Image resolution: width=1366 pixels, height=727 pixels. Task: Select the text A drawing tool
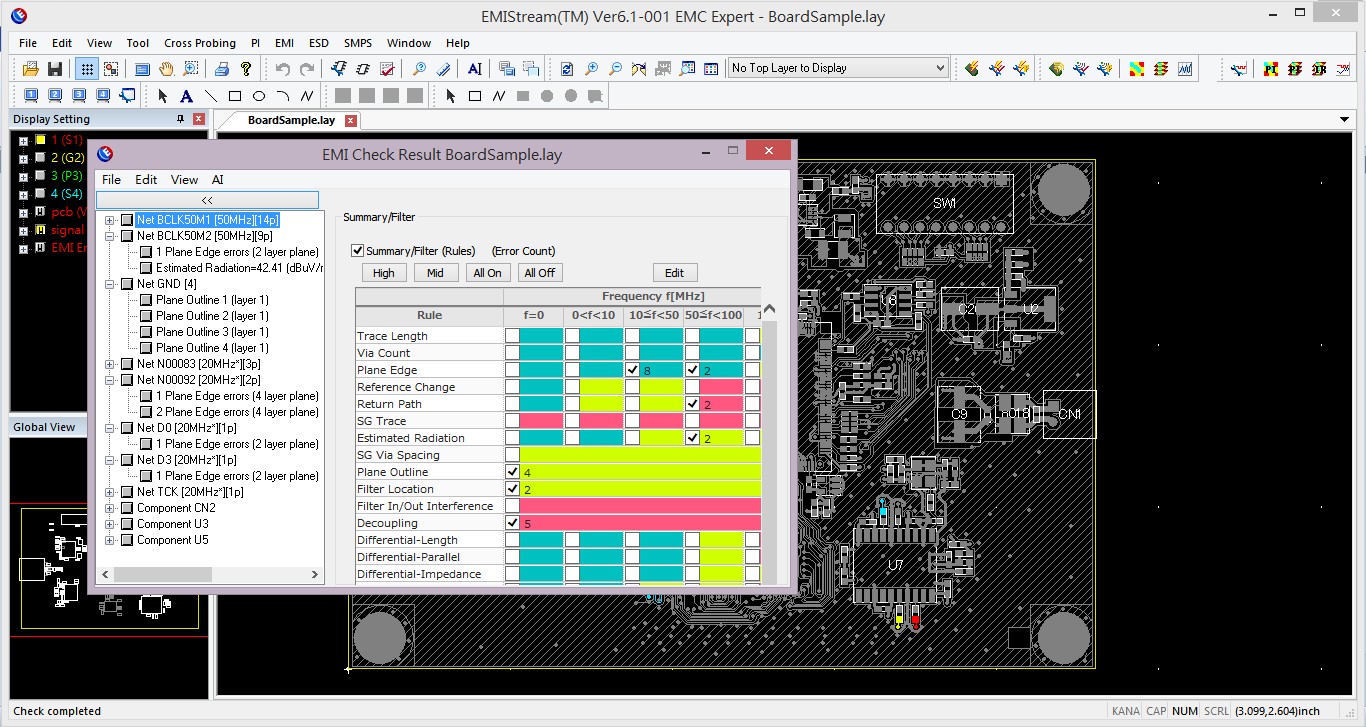point(186,96)
